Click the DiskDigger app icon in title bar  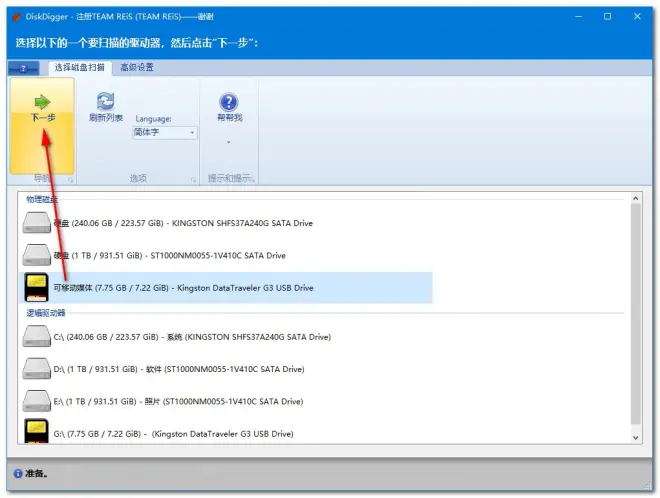click(x=17, y=17)
